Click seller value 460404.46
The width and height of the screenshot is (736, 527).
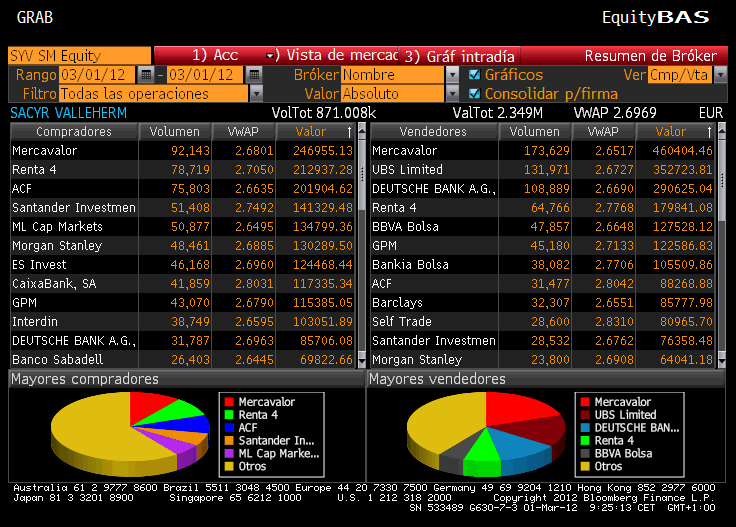point(682,151)
